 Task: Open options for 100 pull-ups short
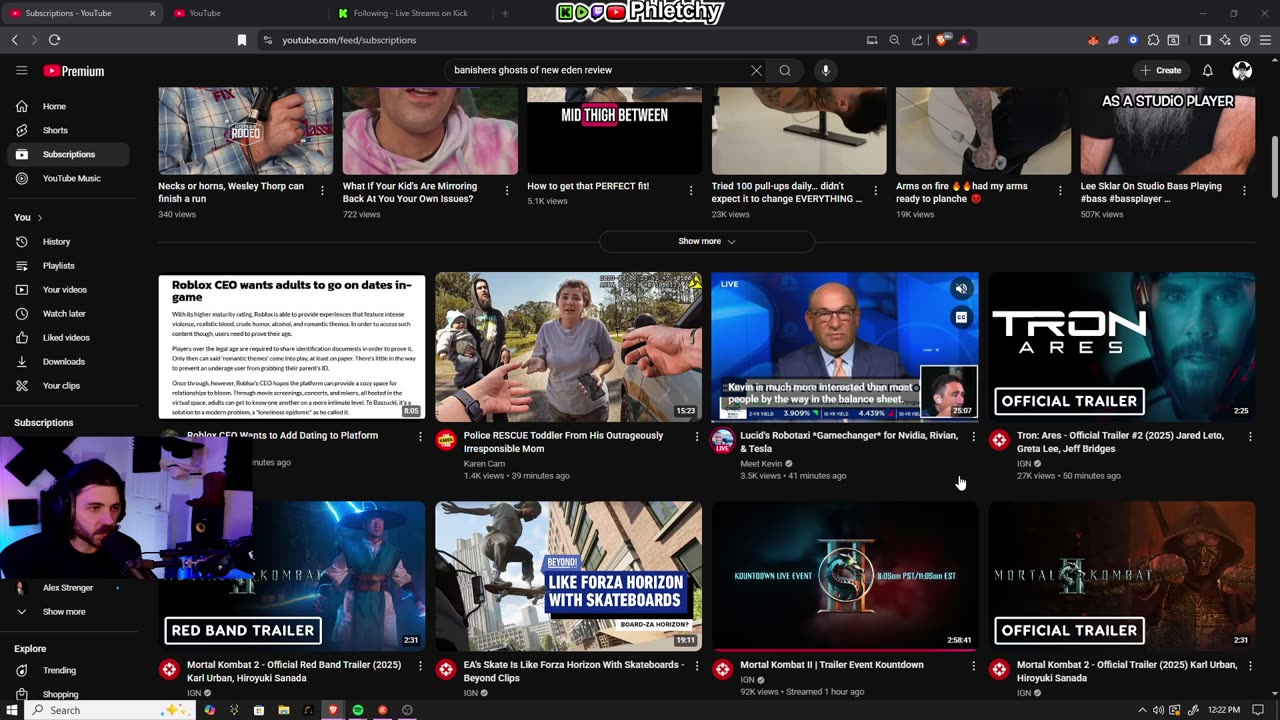876,190
